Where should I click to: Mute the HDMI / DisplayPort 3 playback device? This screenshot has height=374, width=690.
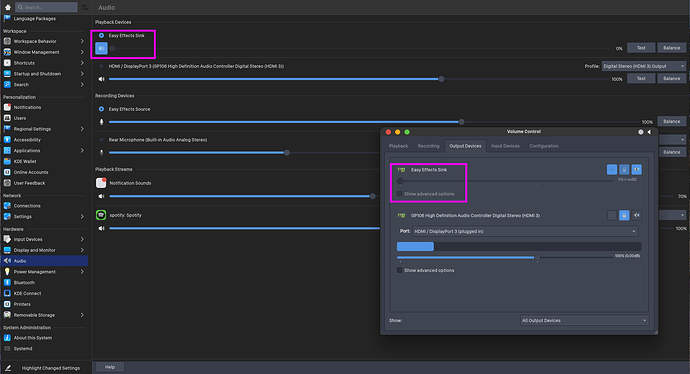tap(101, 79)
